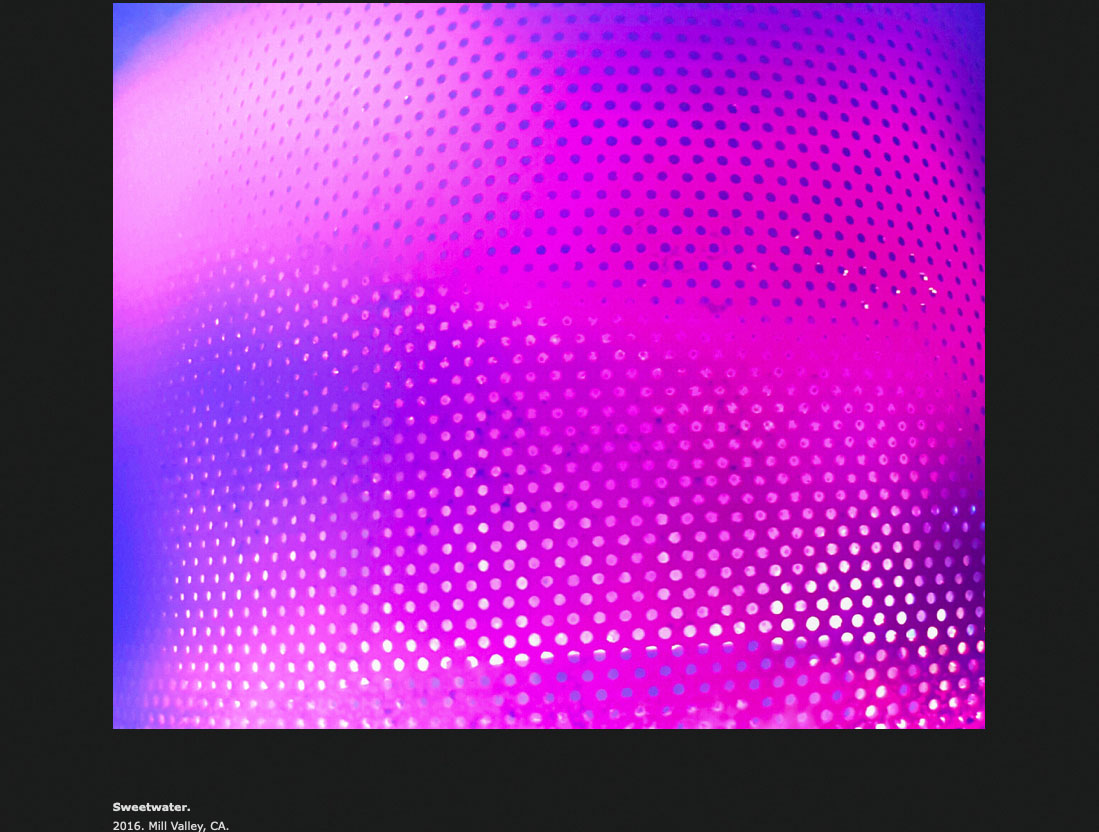The width and height of the screenshot is (1099, 832).
Task: Click the period ending the Sweetwater title
Action: (x=188, y=807)
